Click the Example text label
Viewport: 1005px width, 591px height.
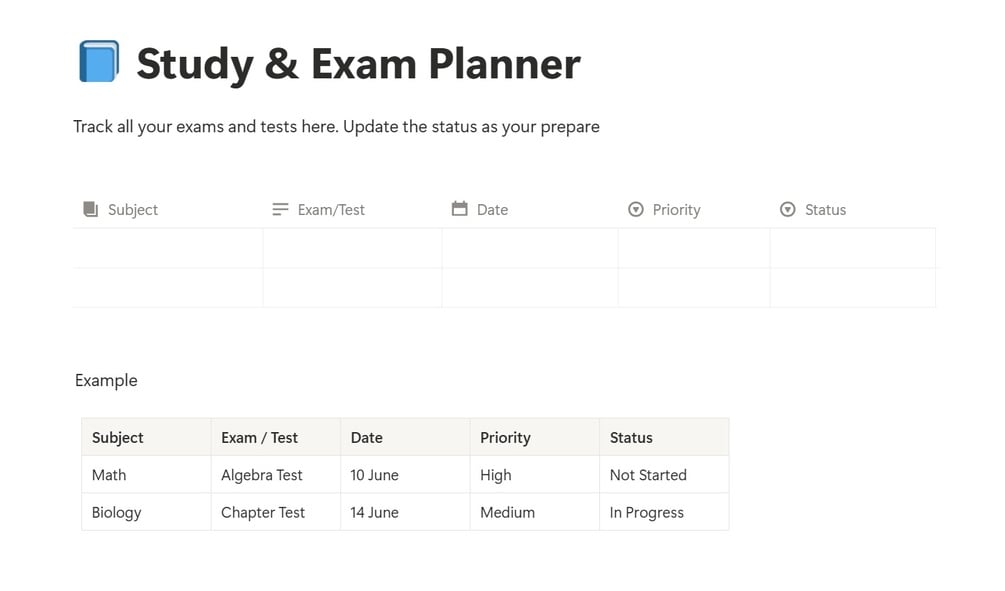(106, 380)
